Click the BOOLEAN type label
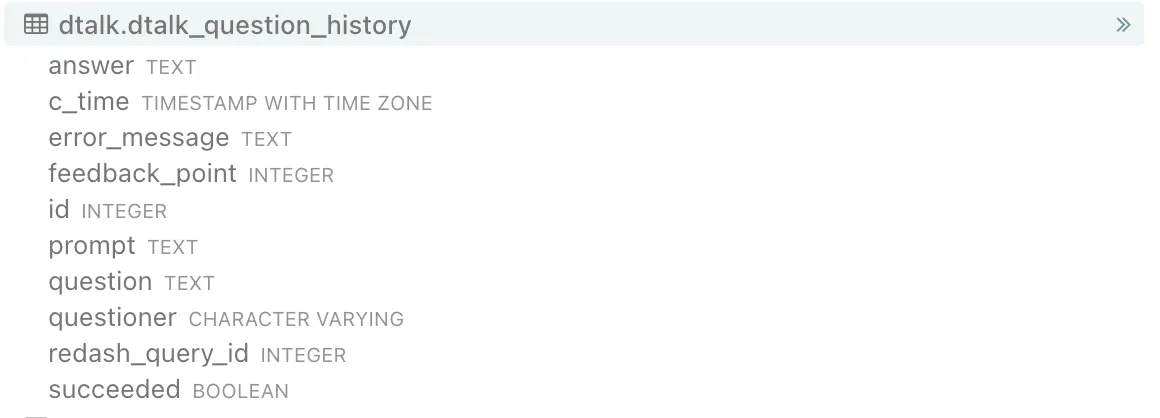Viewport: 1160px width, 418px height. click(x=240, y=392)
